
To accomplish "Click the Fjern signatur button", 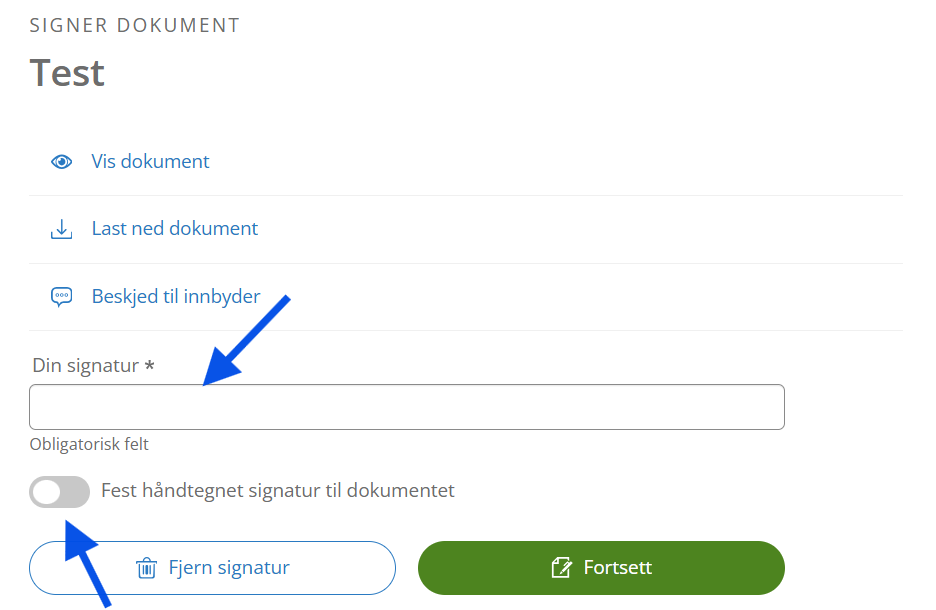I will pos(213,568).
